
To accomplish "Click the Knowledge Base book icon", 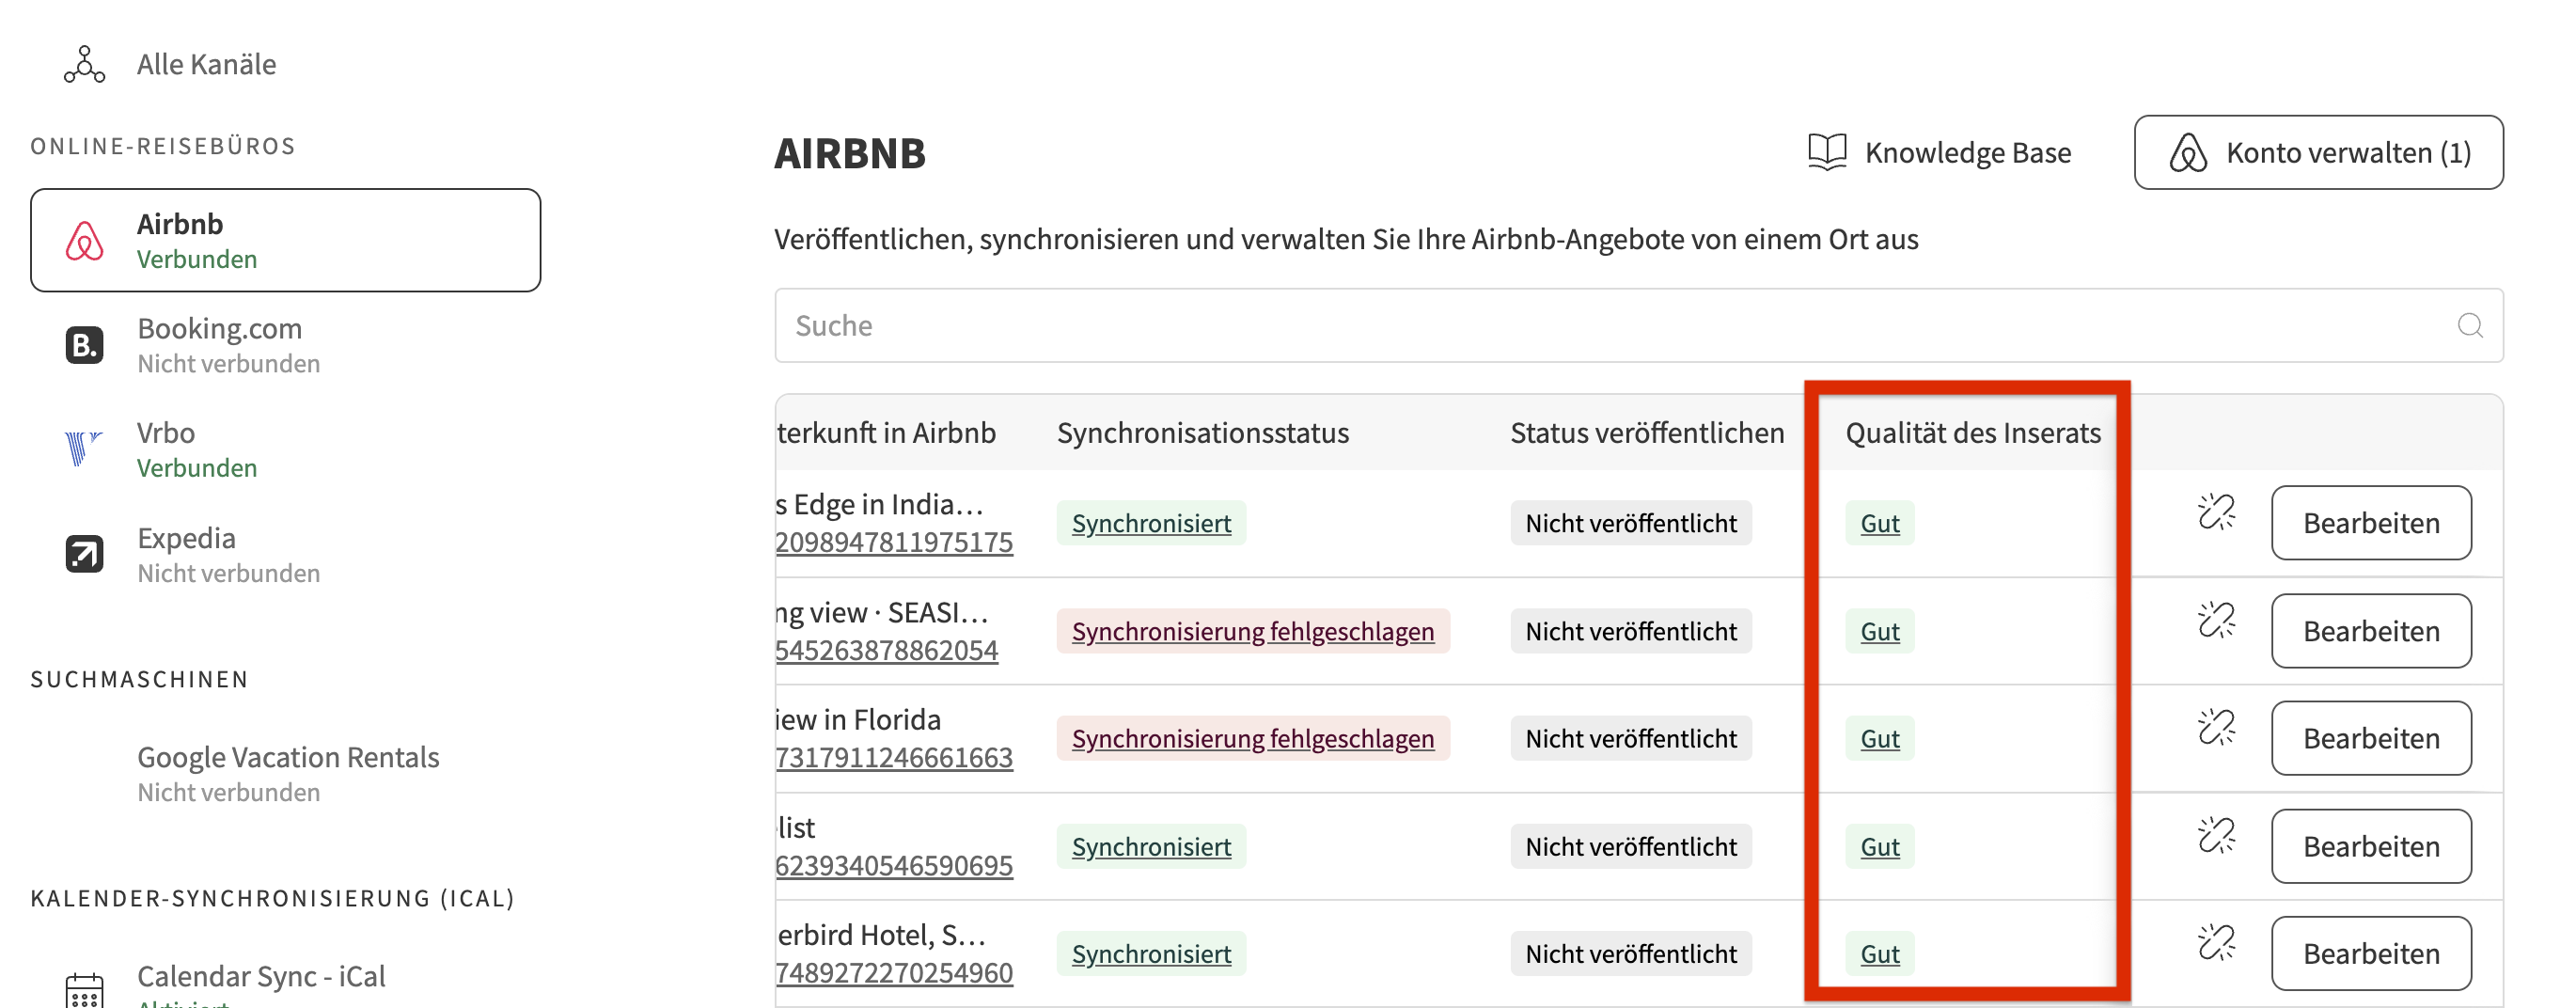I will coord(1827,152).
